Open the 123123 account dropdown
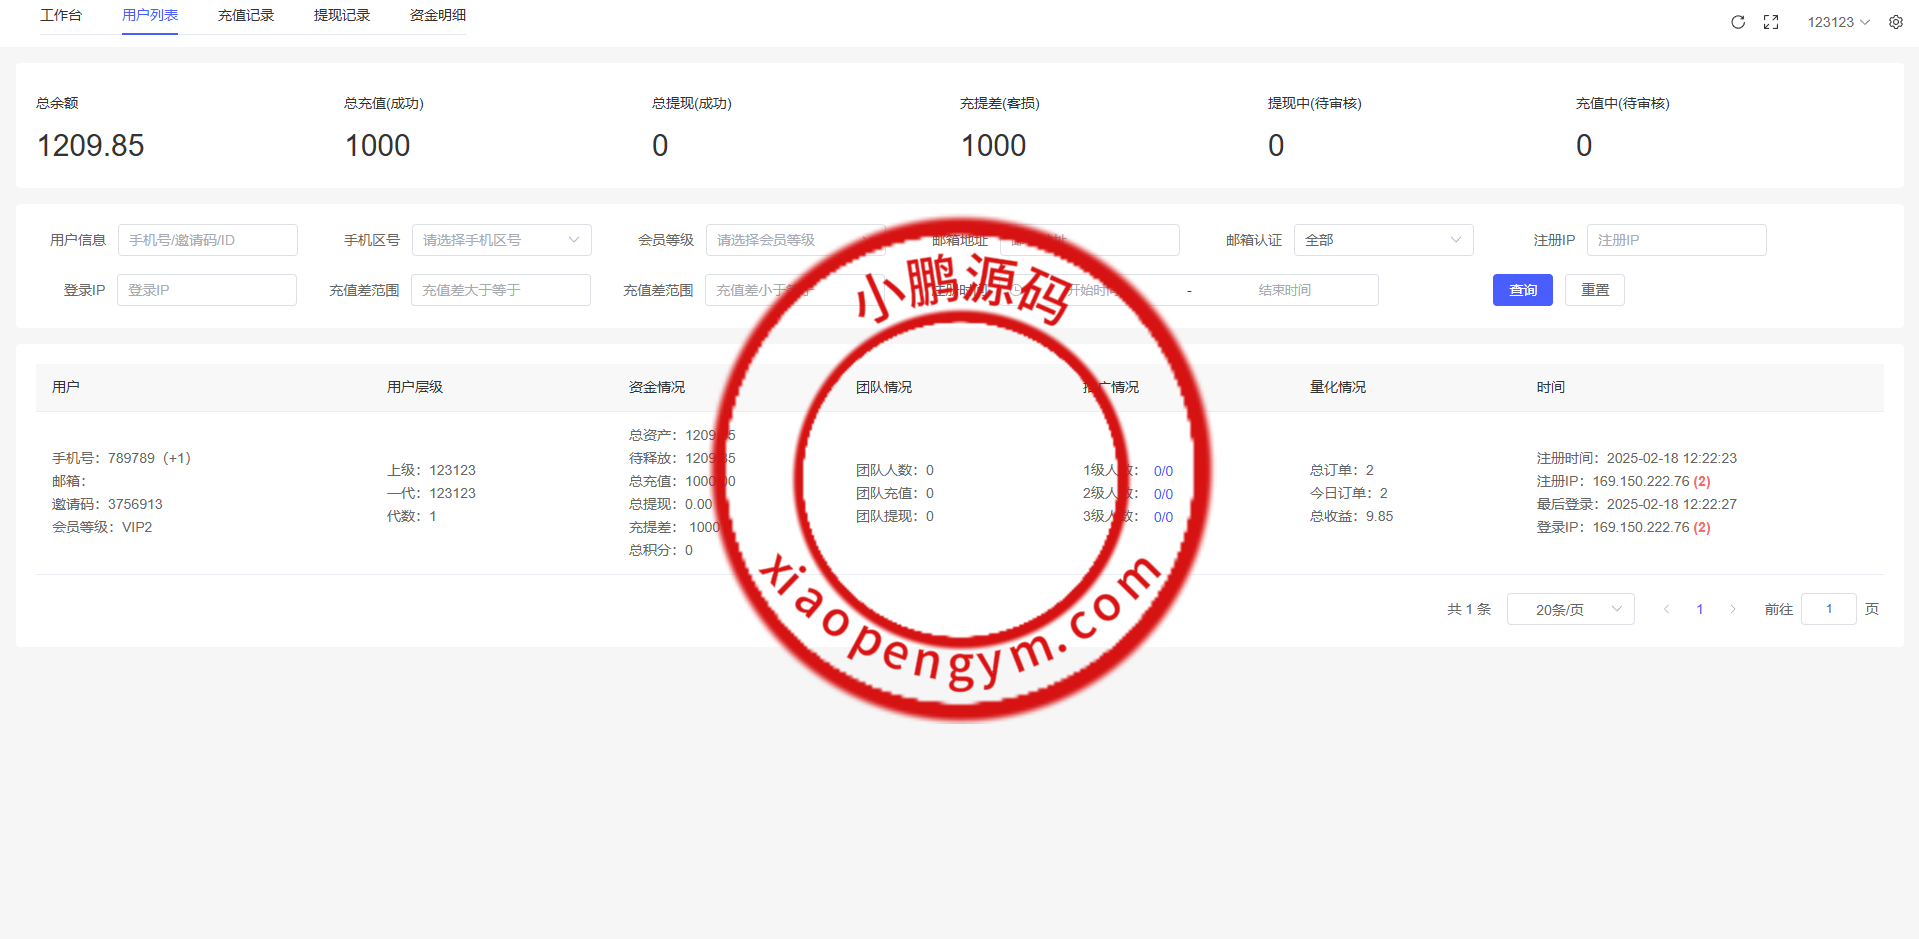This screenshot has height=939, width=1919. (x=1838, y=22)
